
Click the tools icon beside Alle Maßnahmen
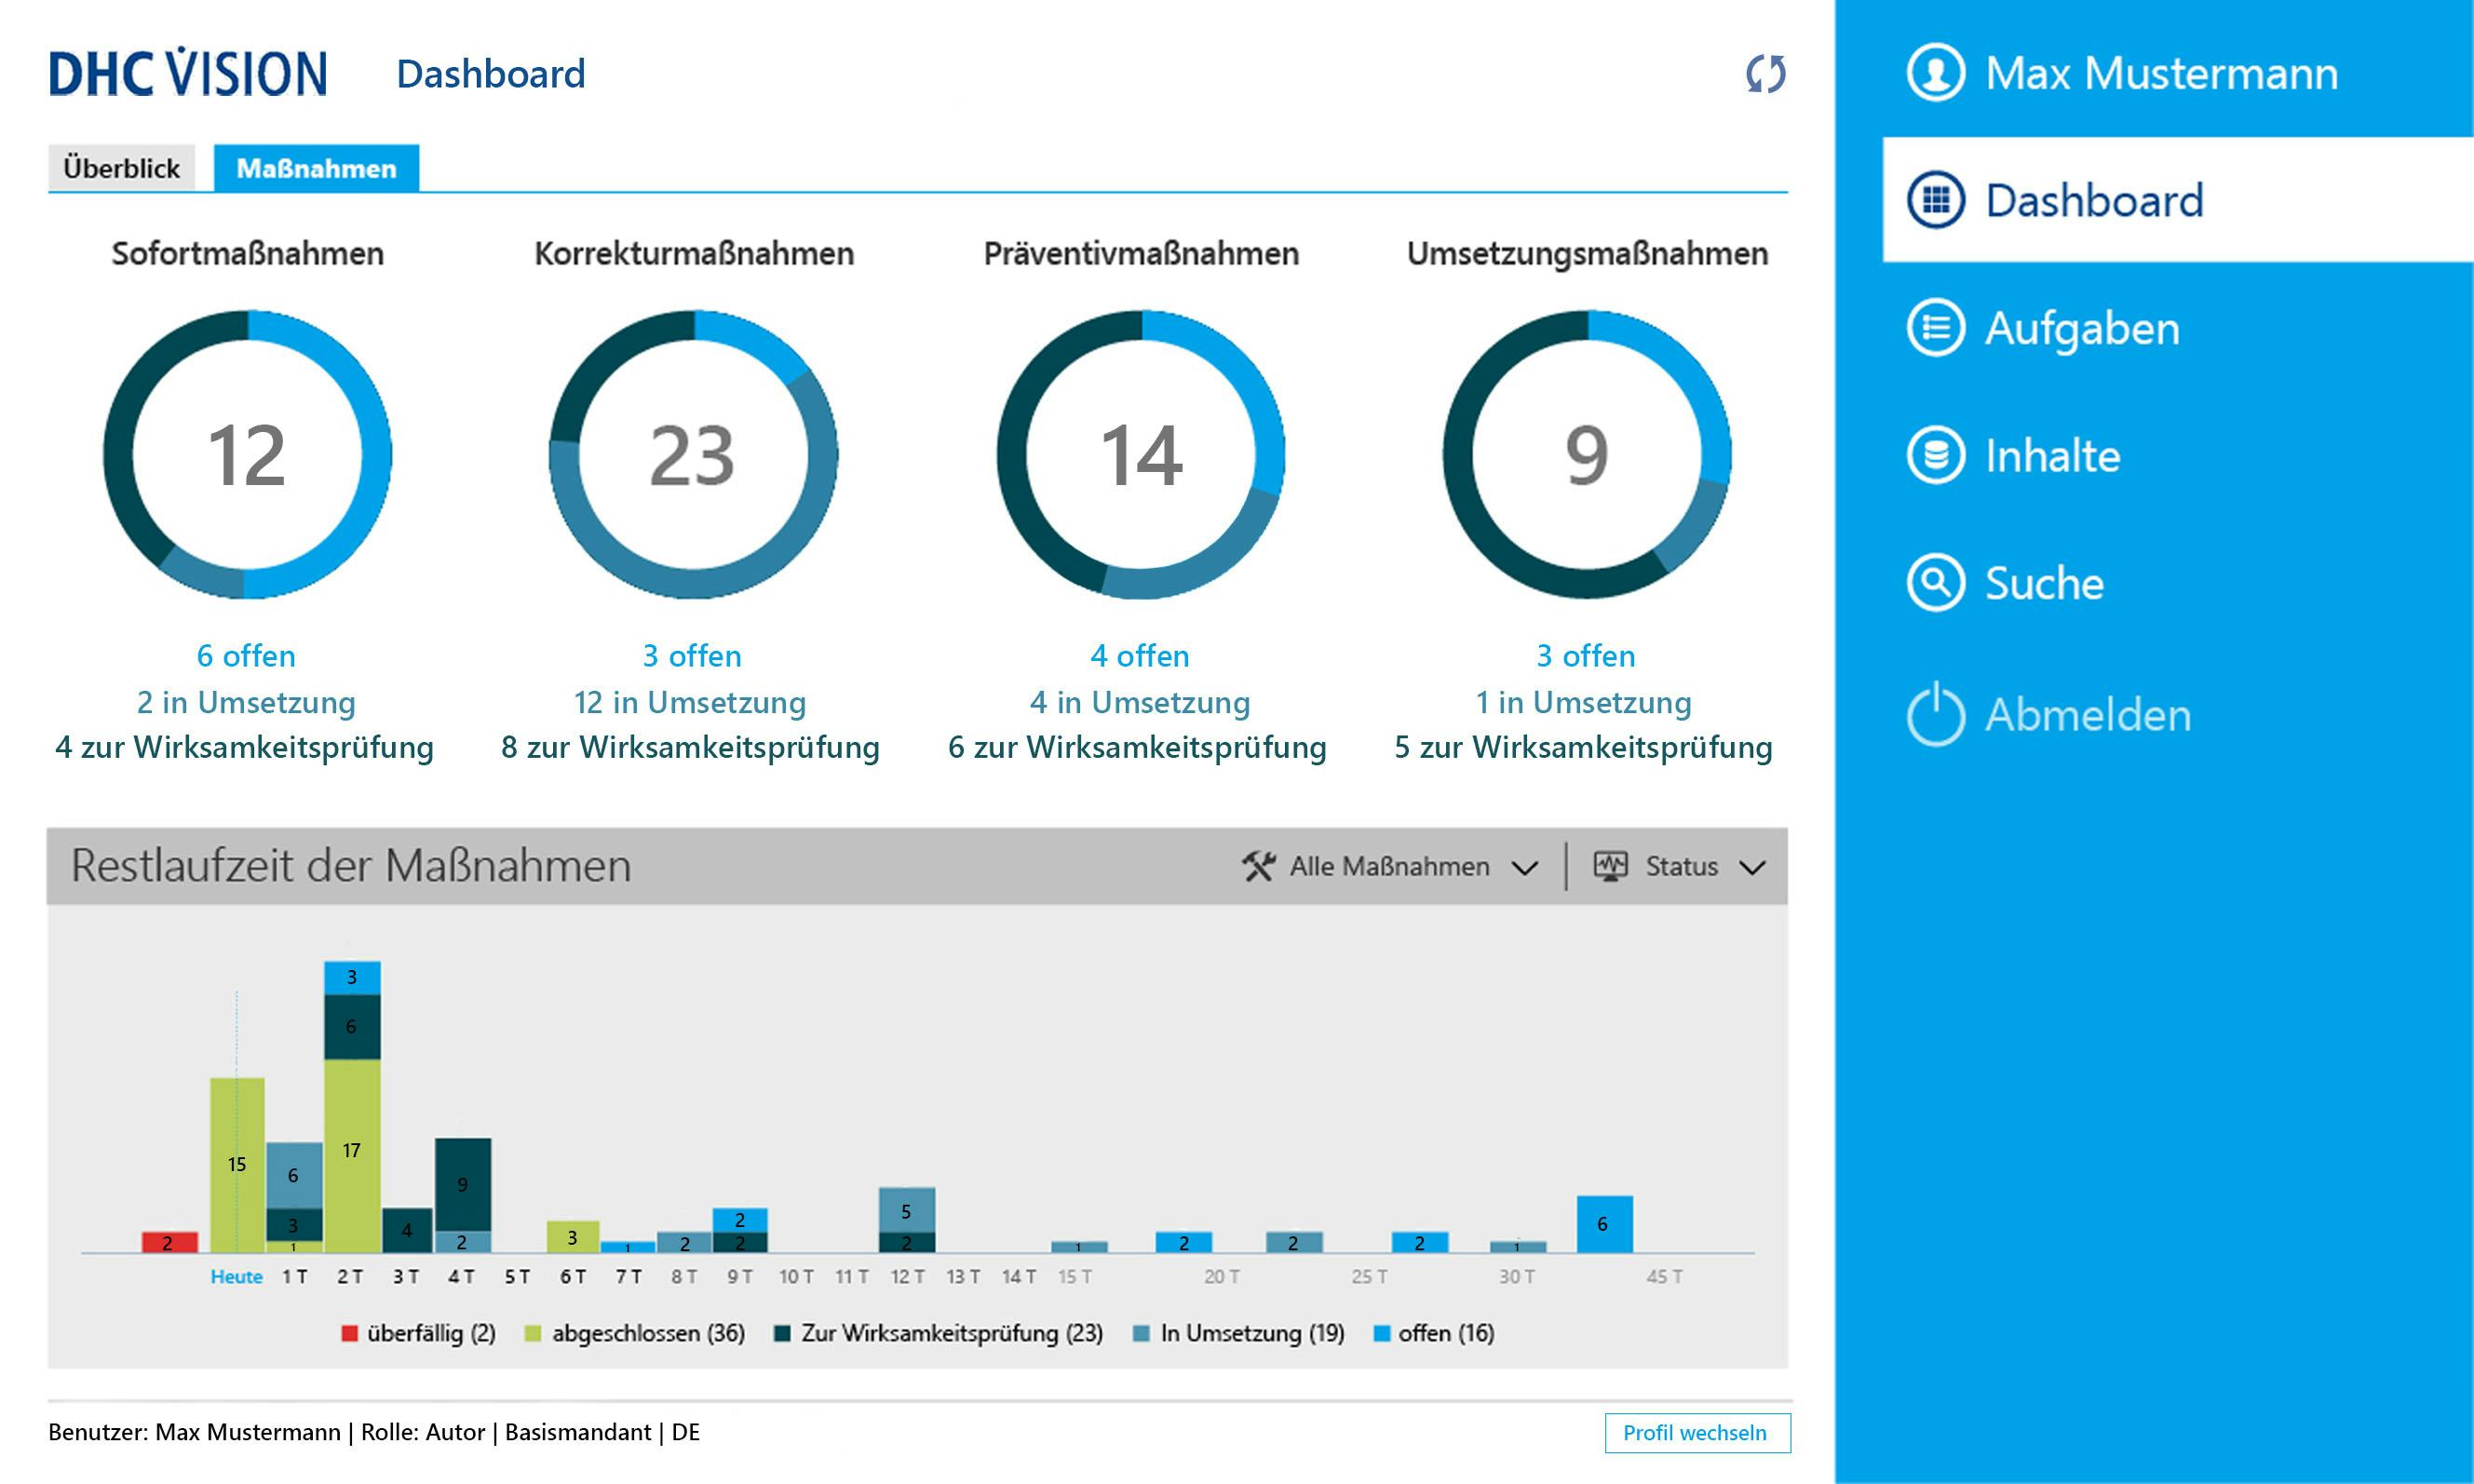pyautogui.click(x=1262, y=866)
